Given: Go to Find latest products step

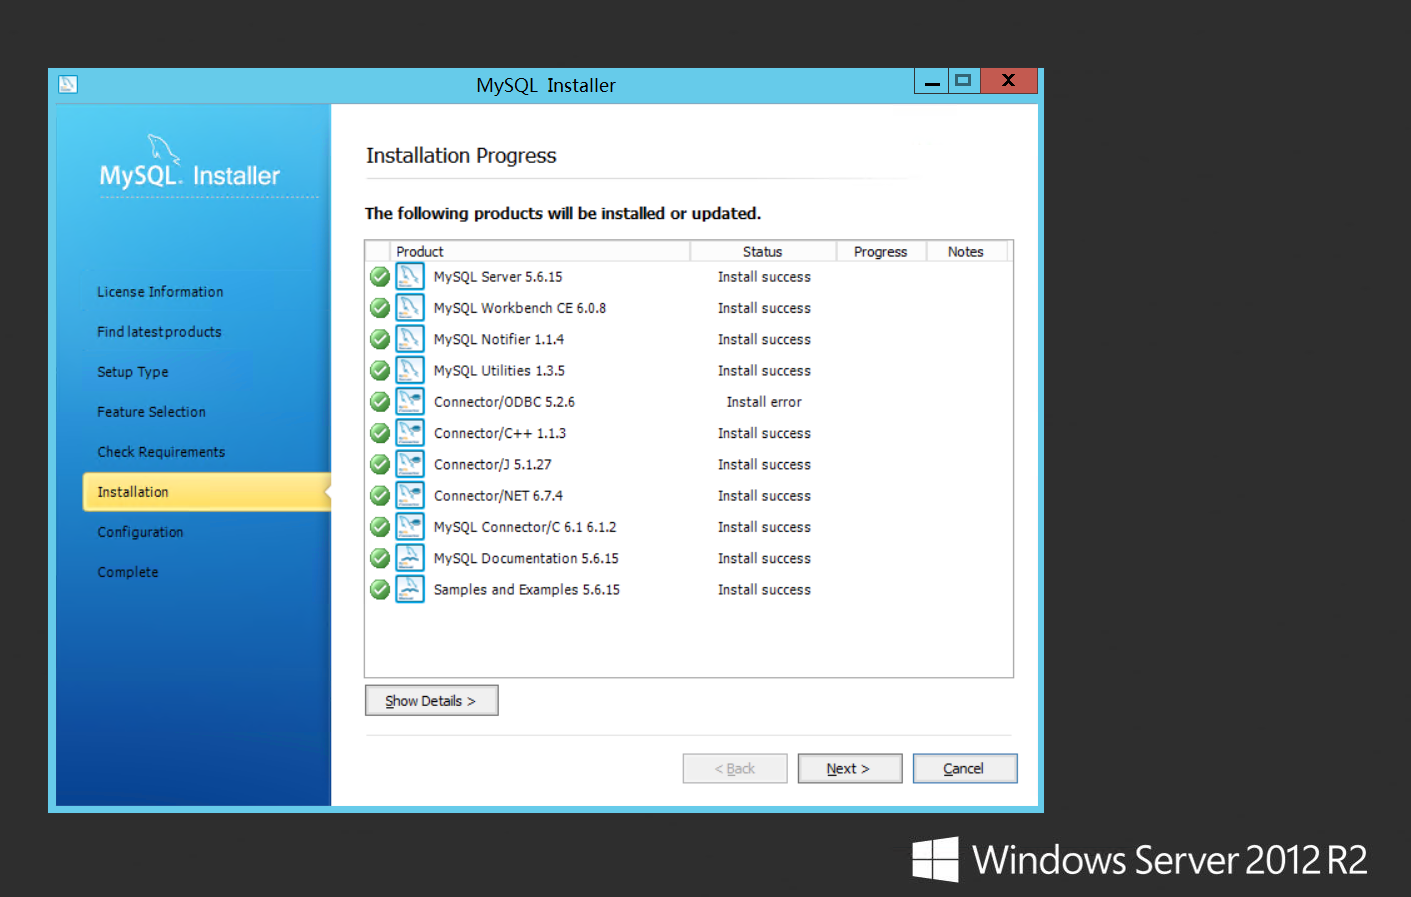Looking at the screenshot, I should 159,332.
